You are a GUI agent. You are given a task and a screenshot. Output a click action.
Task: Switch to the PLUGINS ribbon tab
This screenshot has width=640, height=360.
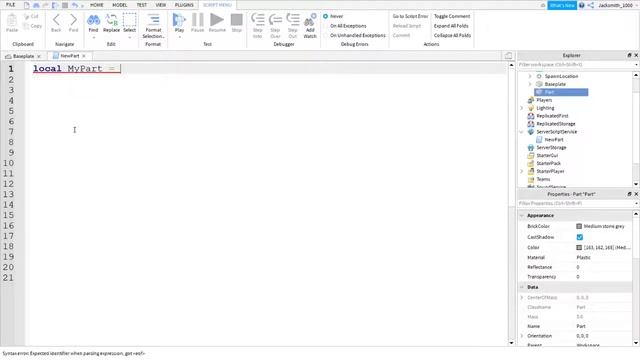point(184,5)
